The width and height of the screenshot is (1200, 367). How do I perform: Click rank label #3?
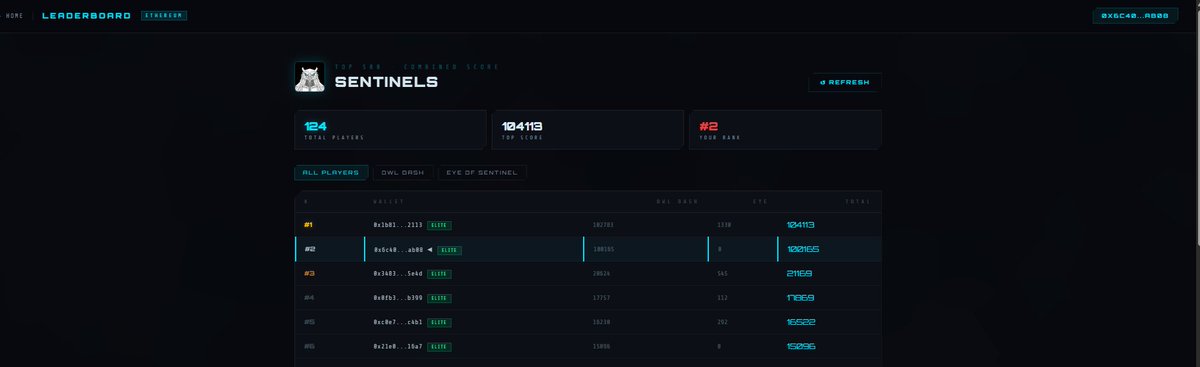point(309,274)
